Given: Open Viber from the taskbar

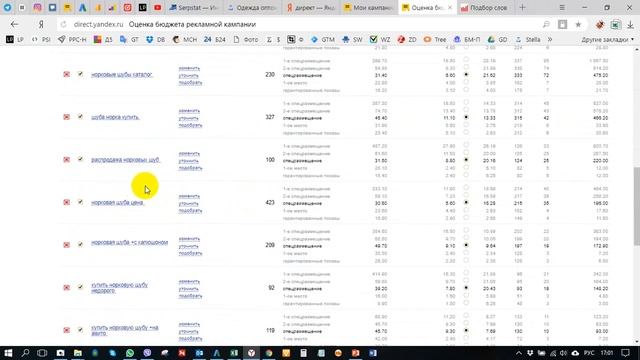Looking at the screenshot, I should [x=147, y=353].
